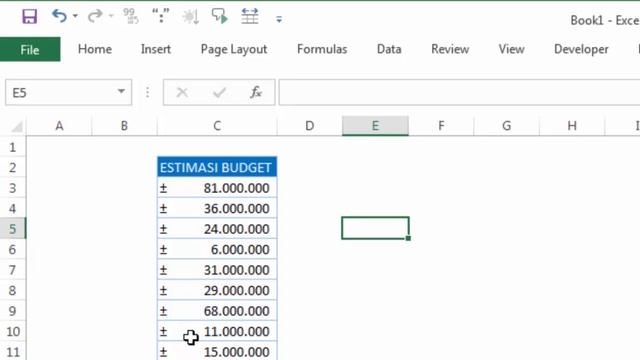Select row 6 header
640x360 pixels.
pos(13,249)
